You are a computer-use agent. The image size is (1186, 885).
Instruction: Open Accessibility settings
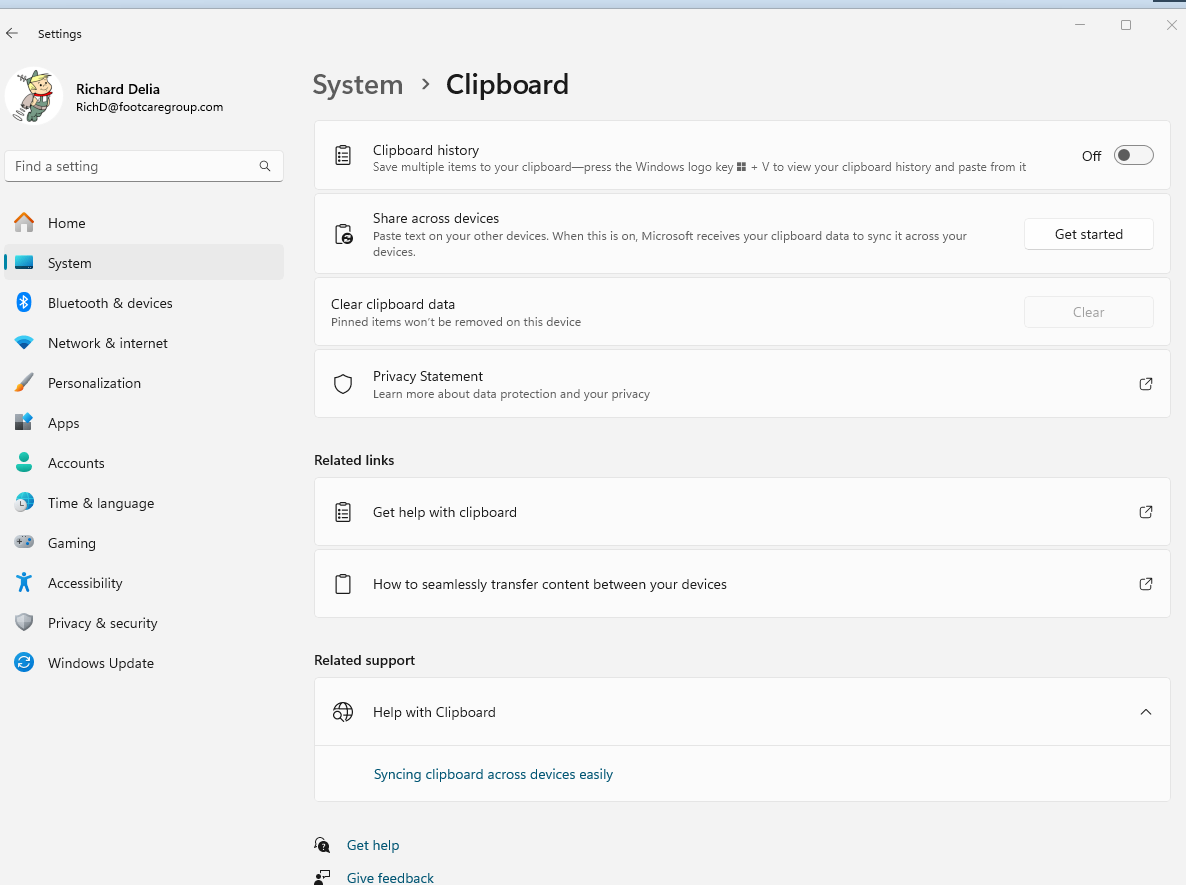144,583
